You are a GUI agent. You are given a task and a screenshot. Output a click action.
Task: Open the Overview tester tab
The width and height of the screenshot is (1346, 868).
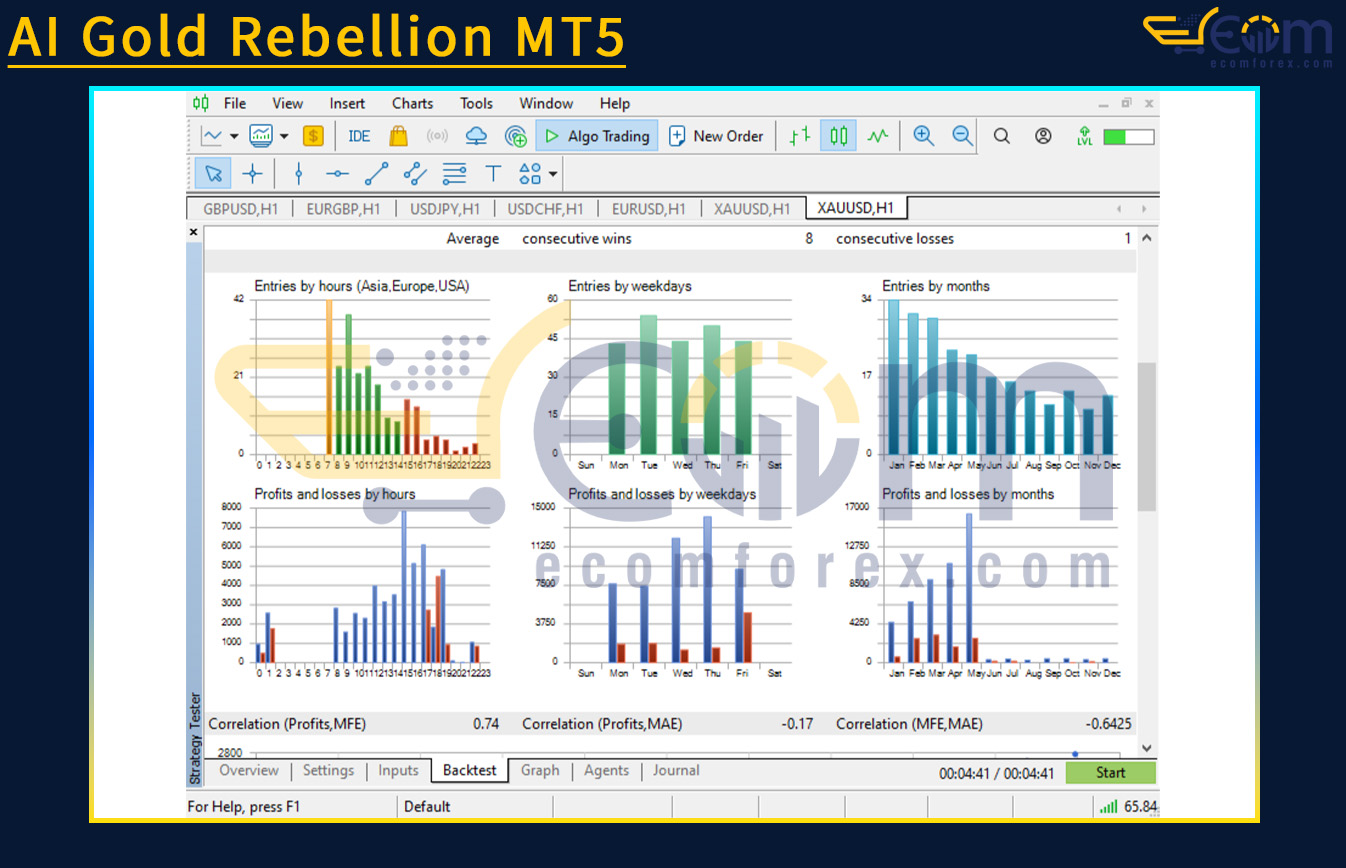point(249,770)
